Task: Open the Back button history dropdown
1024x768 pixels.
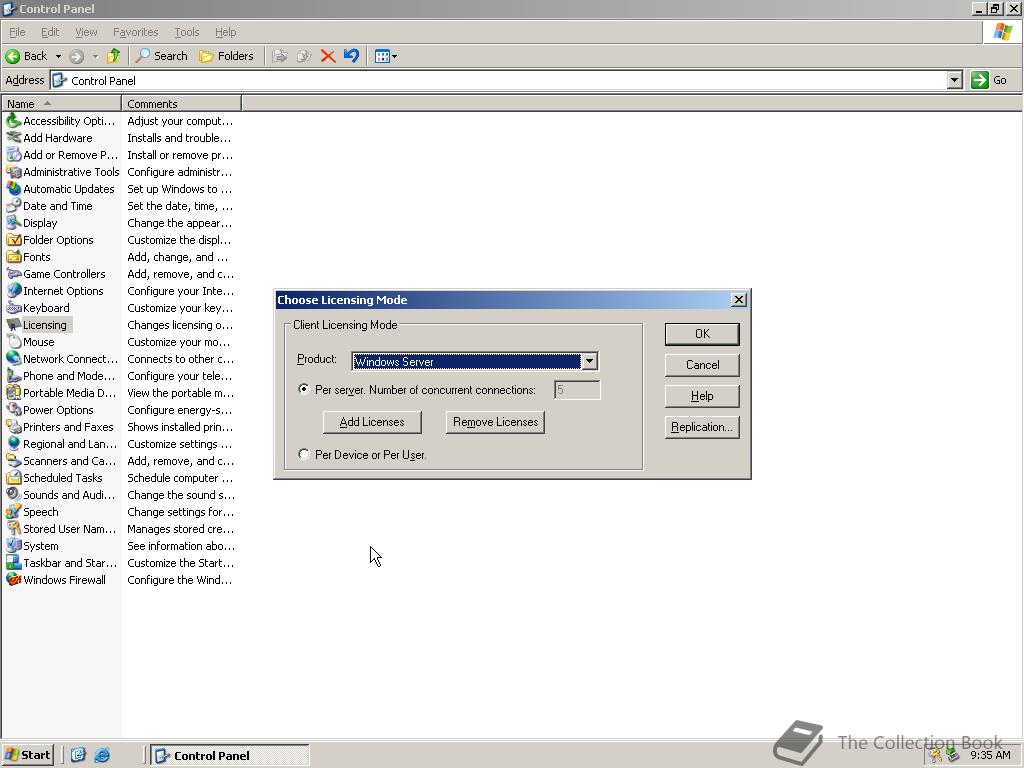Action: pos(58,56)
